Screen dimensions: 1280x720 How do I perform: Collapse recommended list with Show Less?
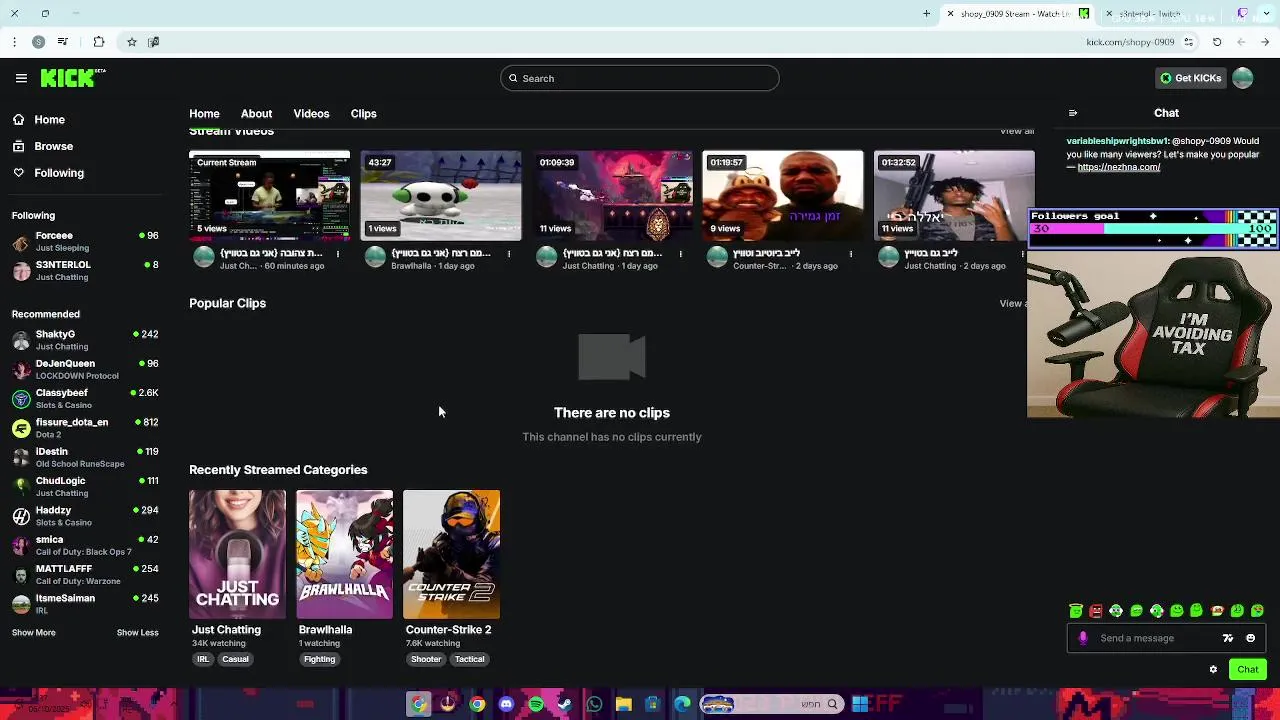137,632
